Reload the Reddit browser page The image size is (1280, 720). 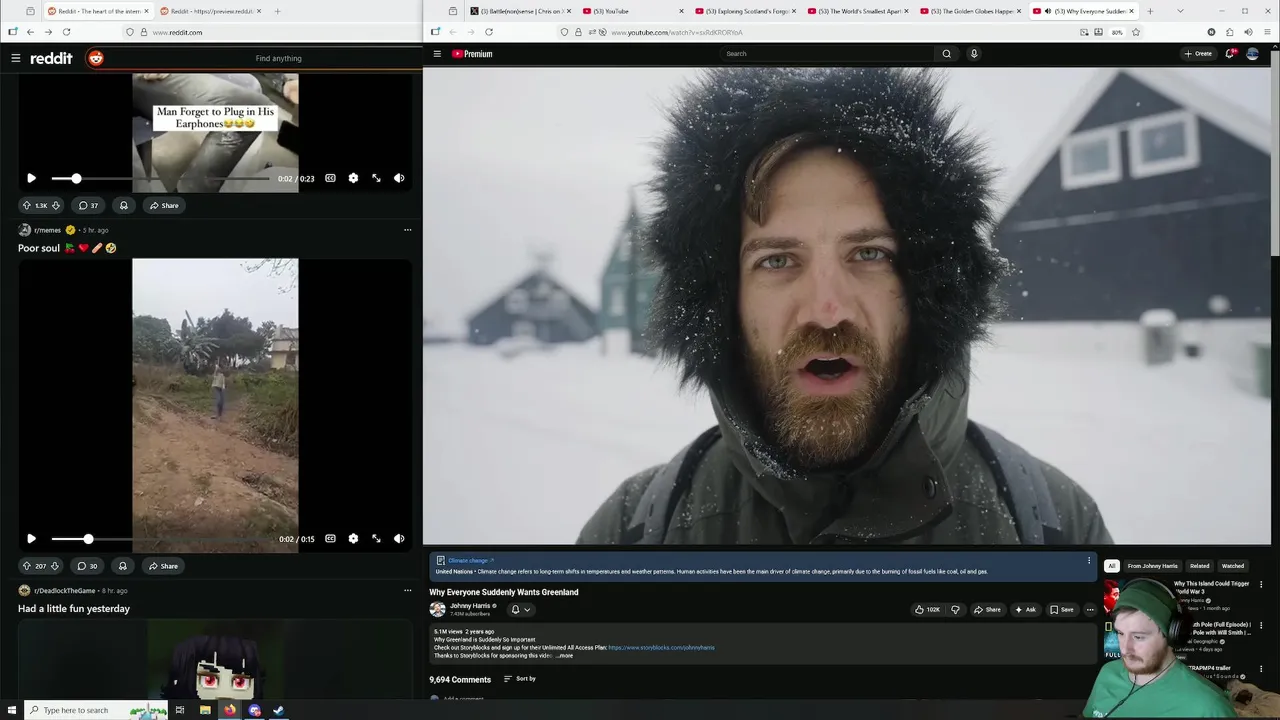point(67,32)
